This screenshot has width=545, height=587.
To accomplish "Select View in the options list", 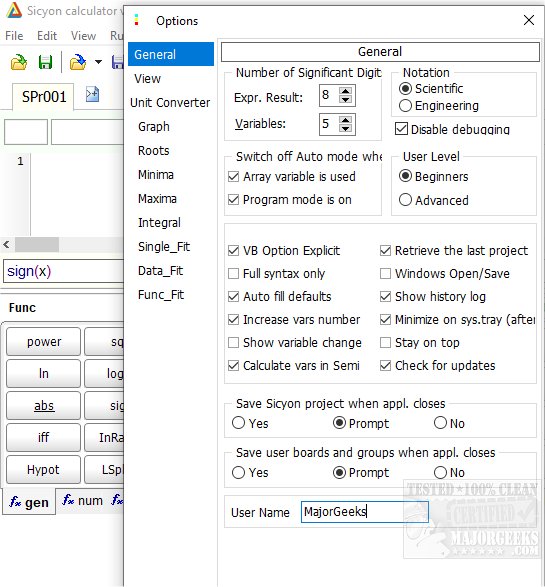I will click(147, 79).
